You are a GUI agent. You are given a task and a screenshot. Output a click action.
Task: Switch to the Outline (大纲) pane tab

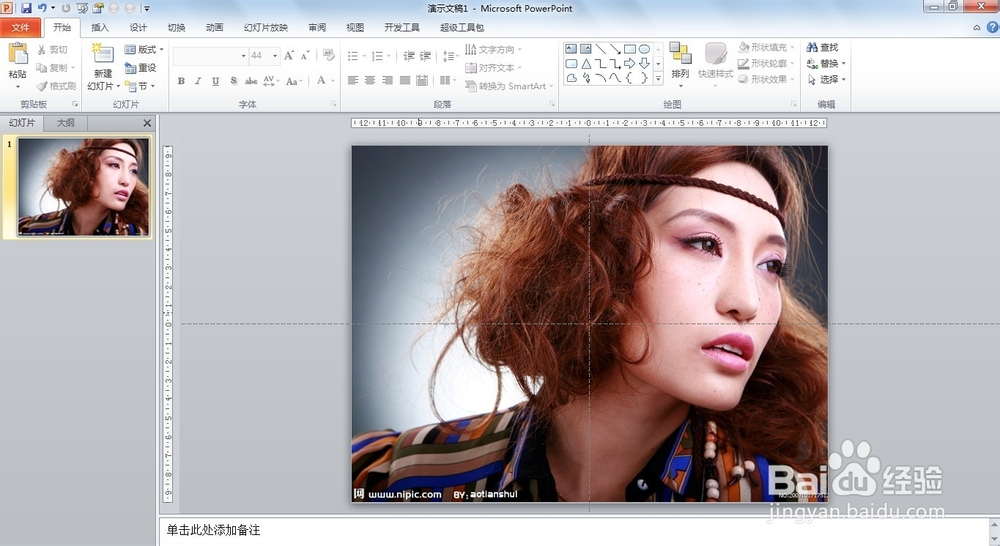pyautogui.click(x=65, y=123)
